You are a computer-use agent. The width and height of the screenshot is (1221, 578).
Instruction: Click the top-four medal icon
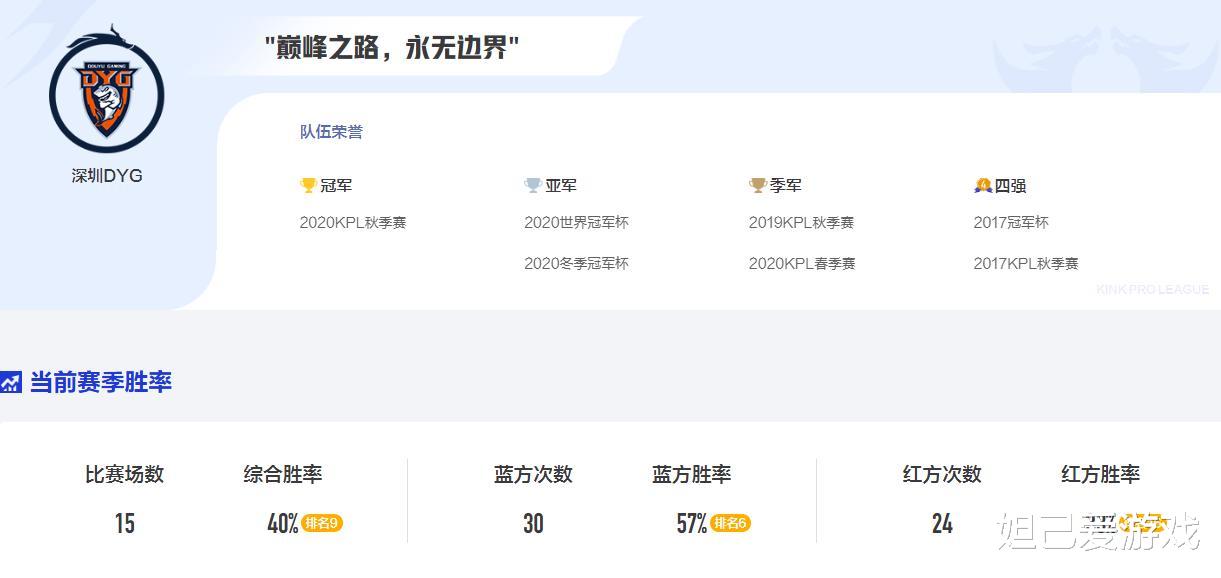(983, 185)
